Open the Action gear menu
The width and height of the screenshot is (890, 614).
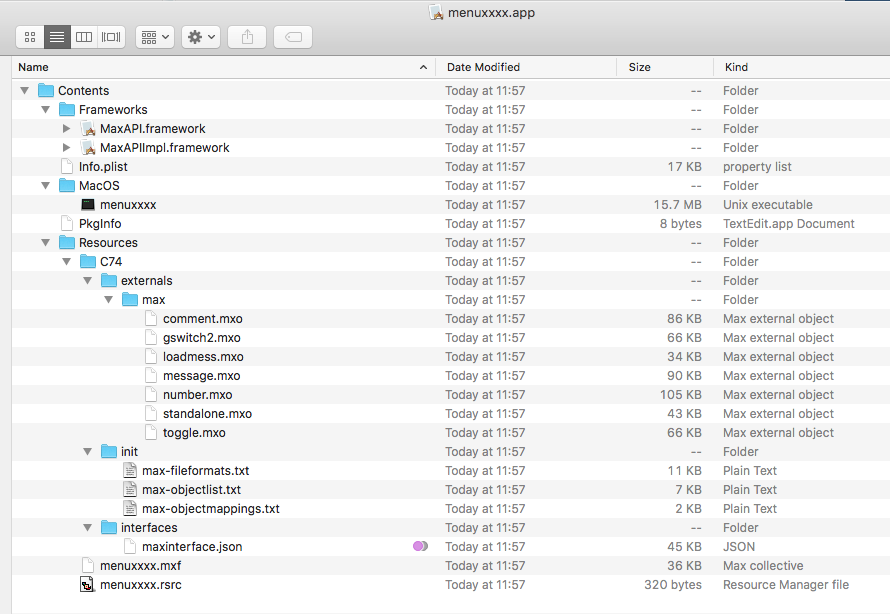click(x=201, y=37)
